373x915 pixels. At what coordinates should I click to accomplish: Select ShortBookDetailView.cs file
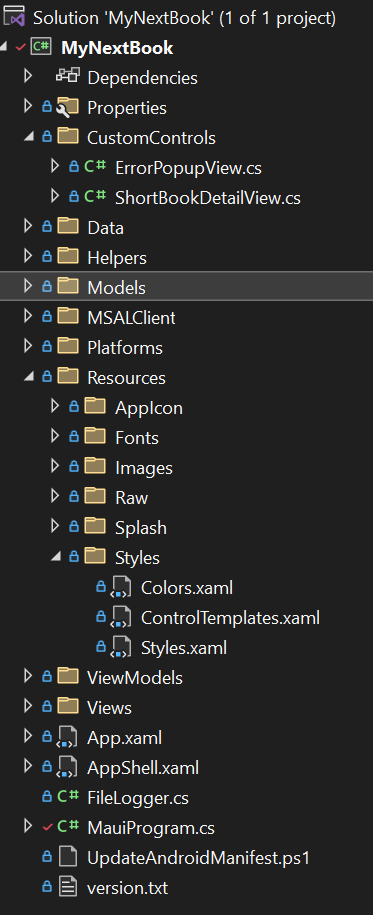click(208, 198)
